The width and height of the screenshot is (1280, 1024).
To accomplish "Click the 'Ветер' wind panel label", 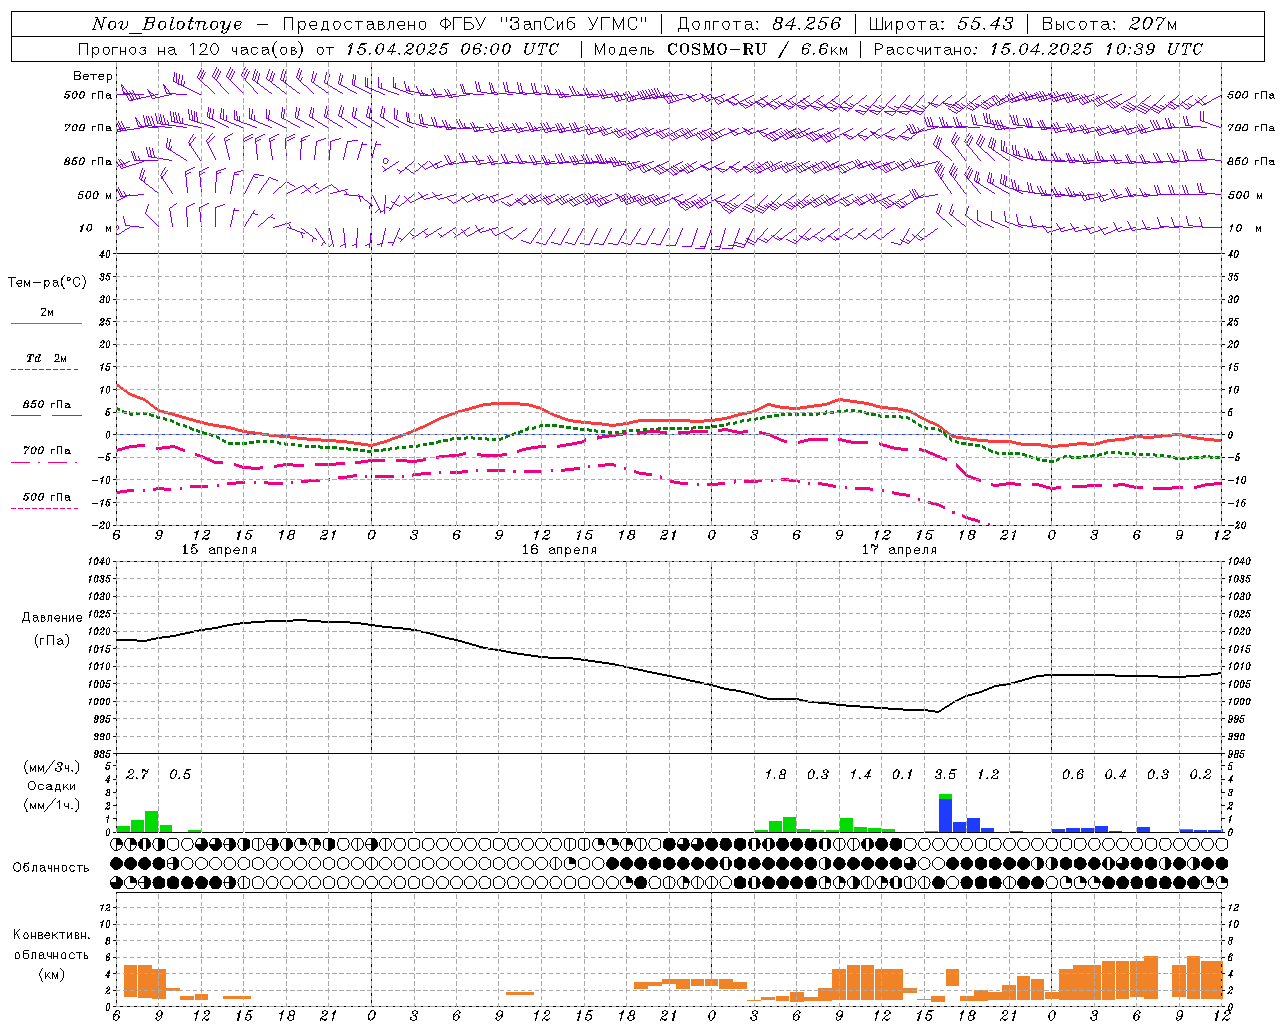I will [x=92, y=76].
